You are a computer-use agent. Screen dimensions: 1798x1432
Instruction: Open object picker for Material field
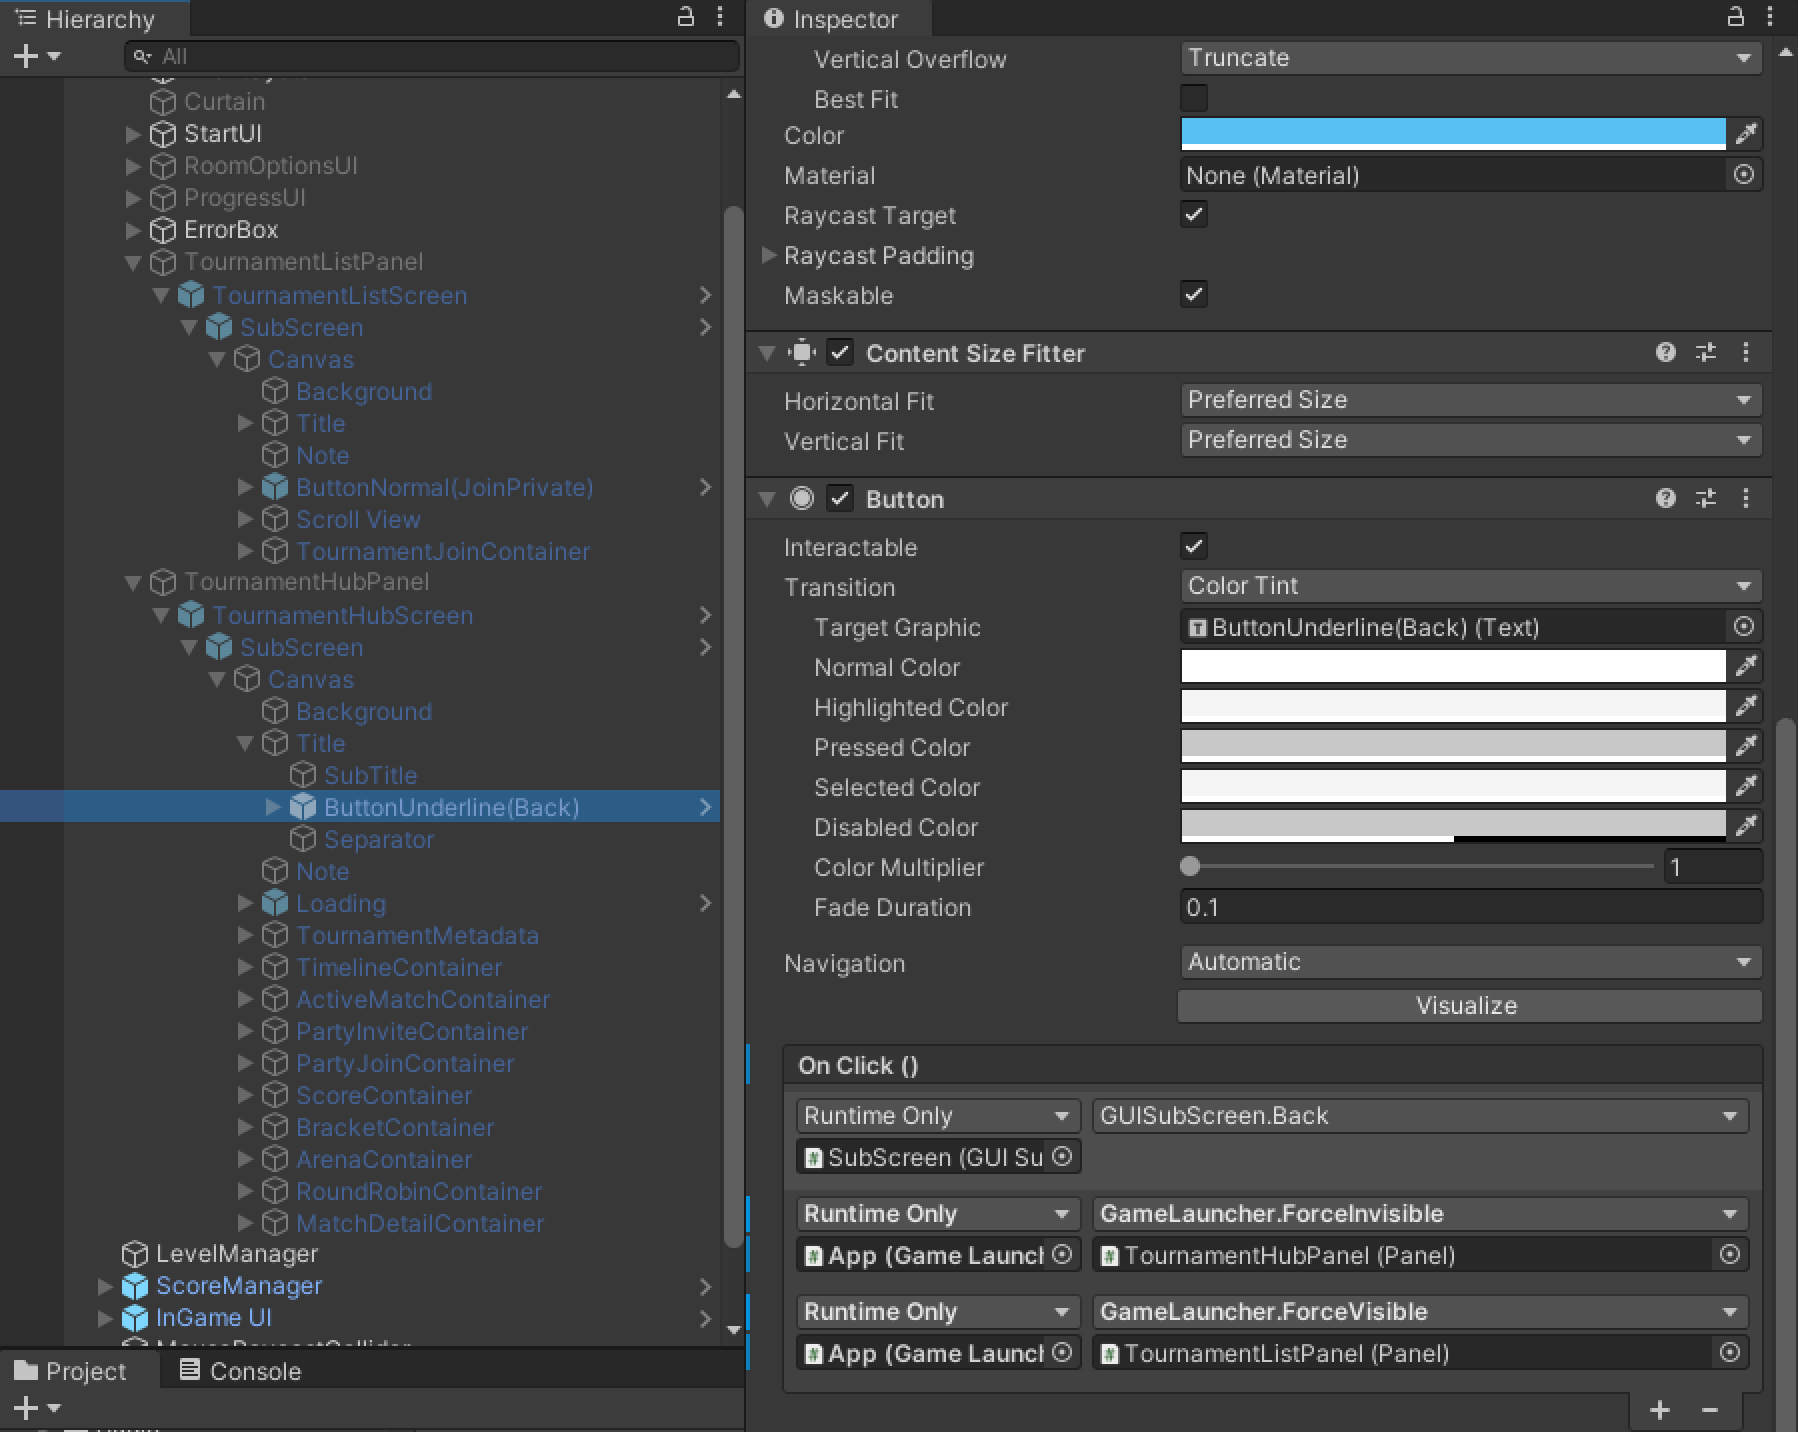click(1743, 175)
